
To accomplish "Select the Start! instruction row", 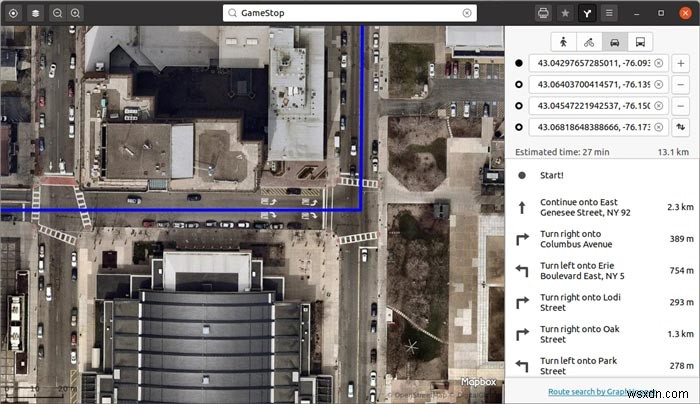I will 602,175.
